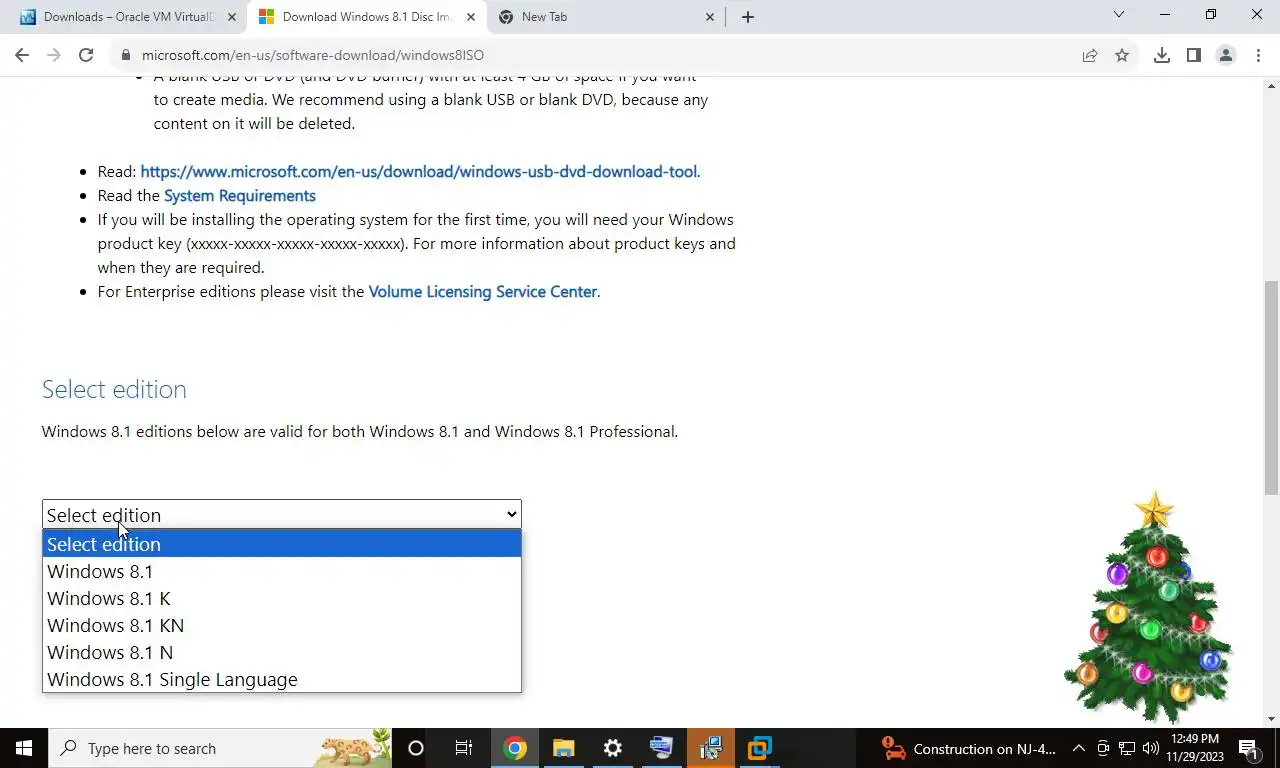Close the Oracle VM VirtualBox Downloads tab
Viewport: 1280px width, 768px height.
click(232, 17)
